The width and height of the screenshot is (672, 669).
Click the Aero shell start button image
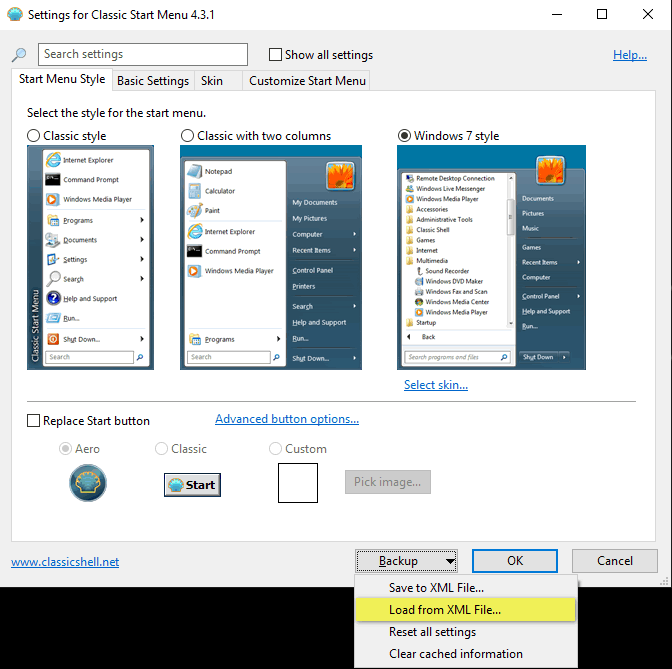pos(88,483)
